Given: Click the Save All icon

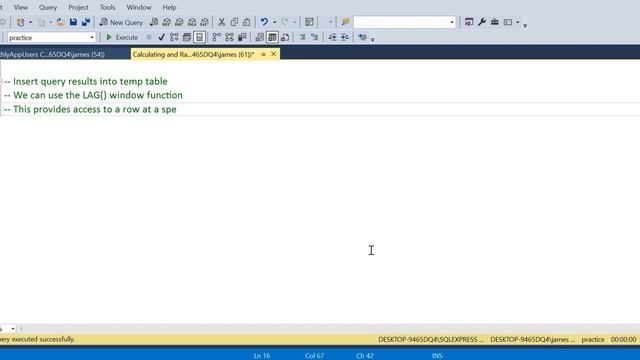Looking at the screenshot, I should [x=86, y=22].
